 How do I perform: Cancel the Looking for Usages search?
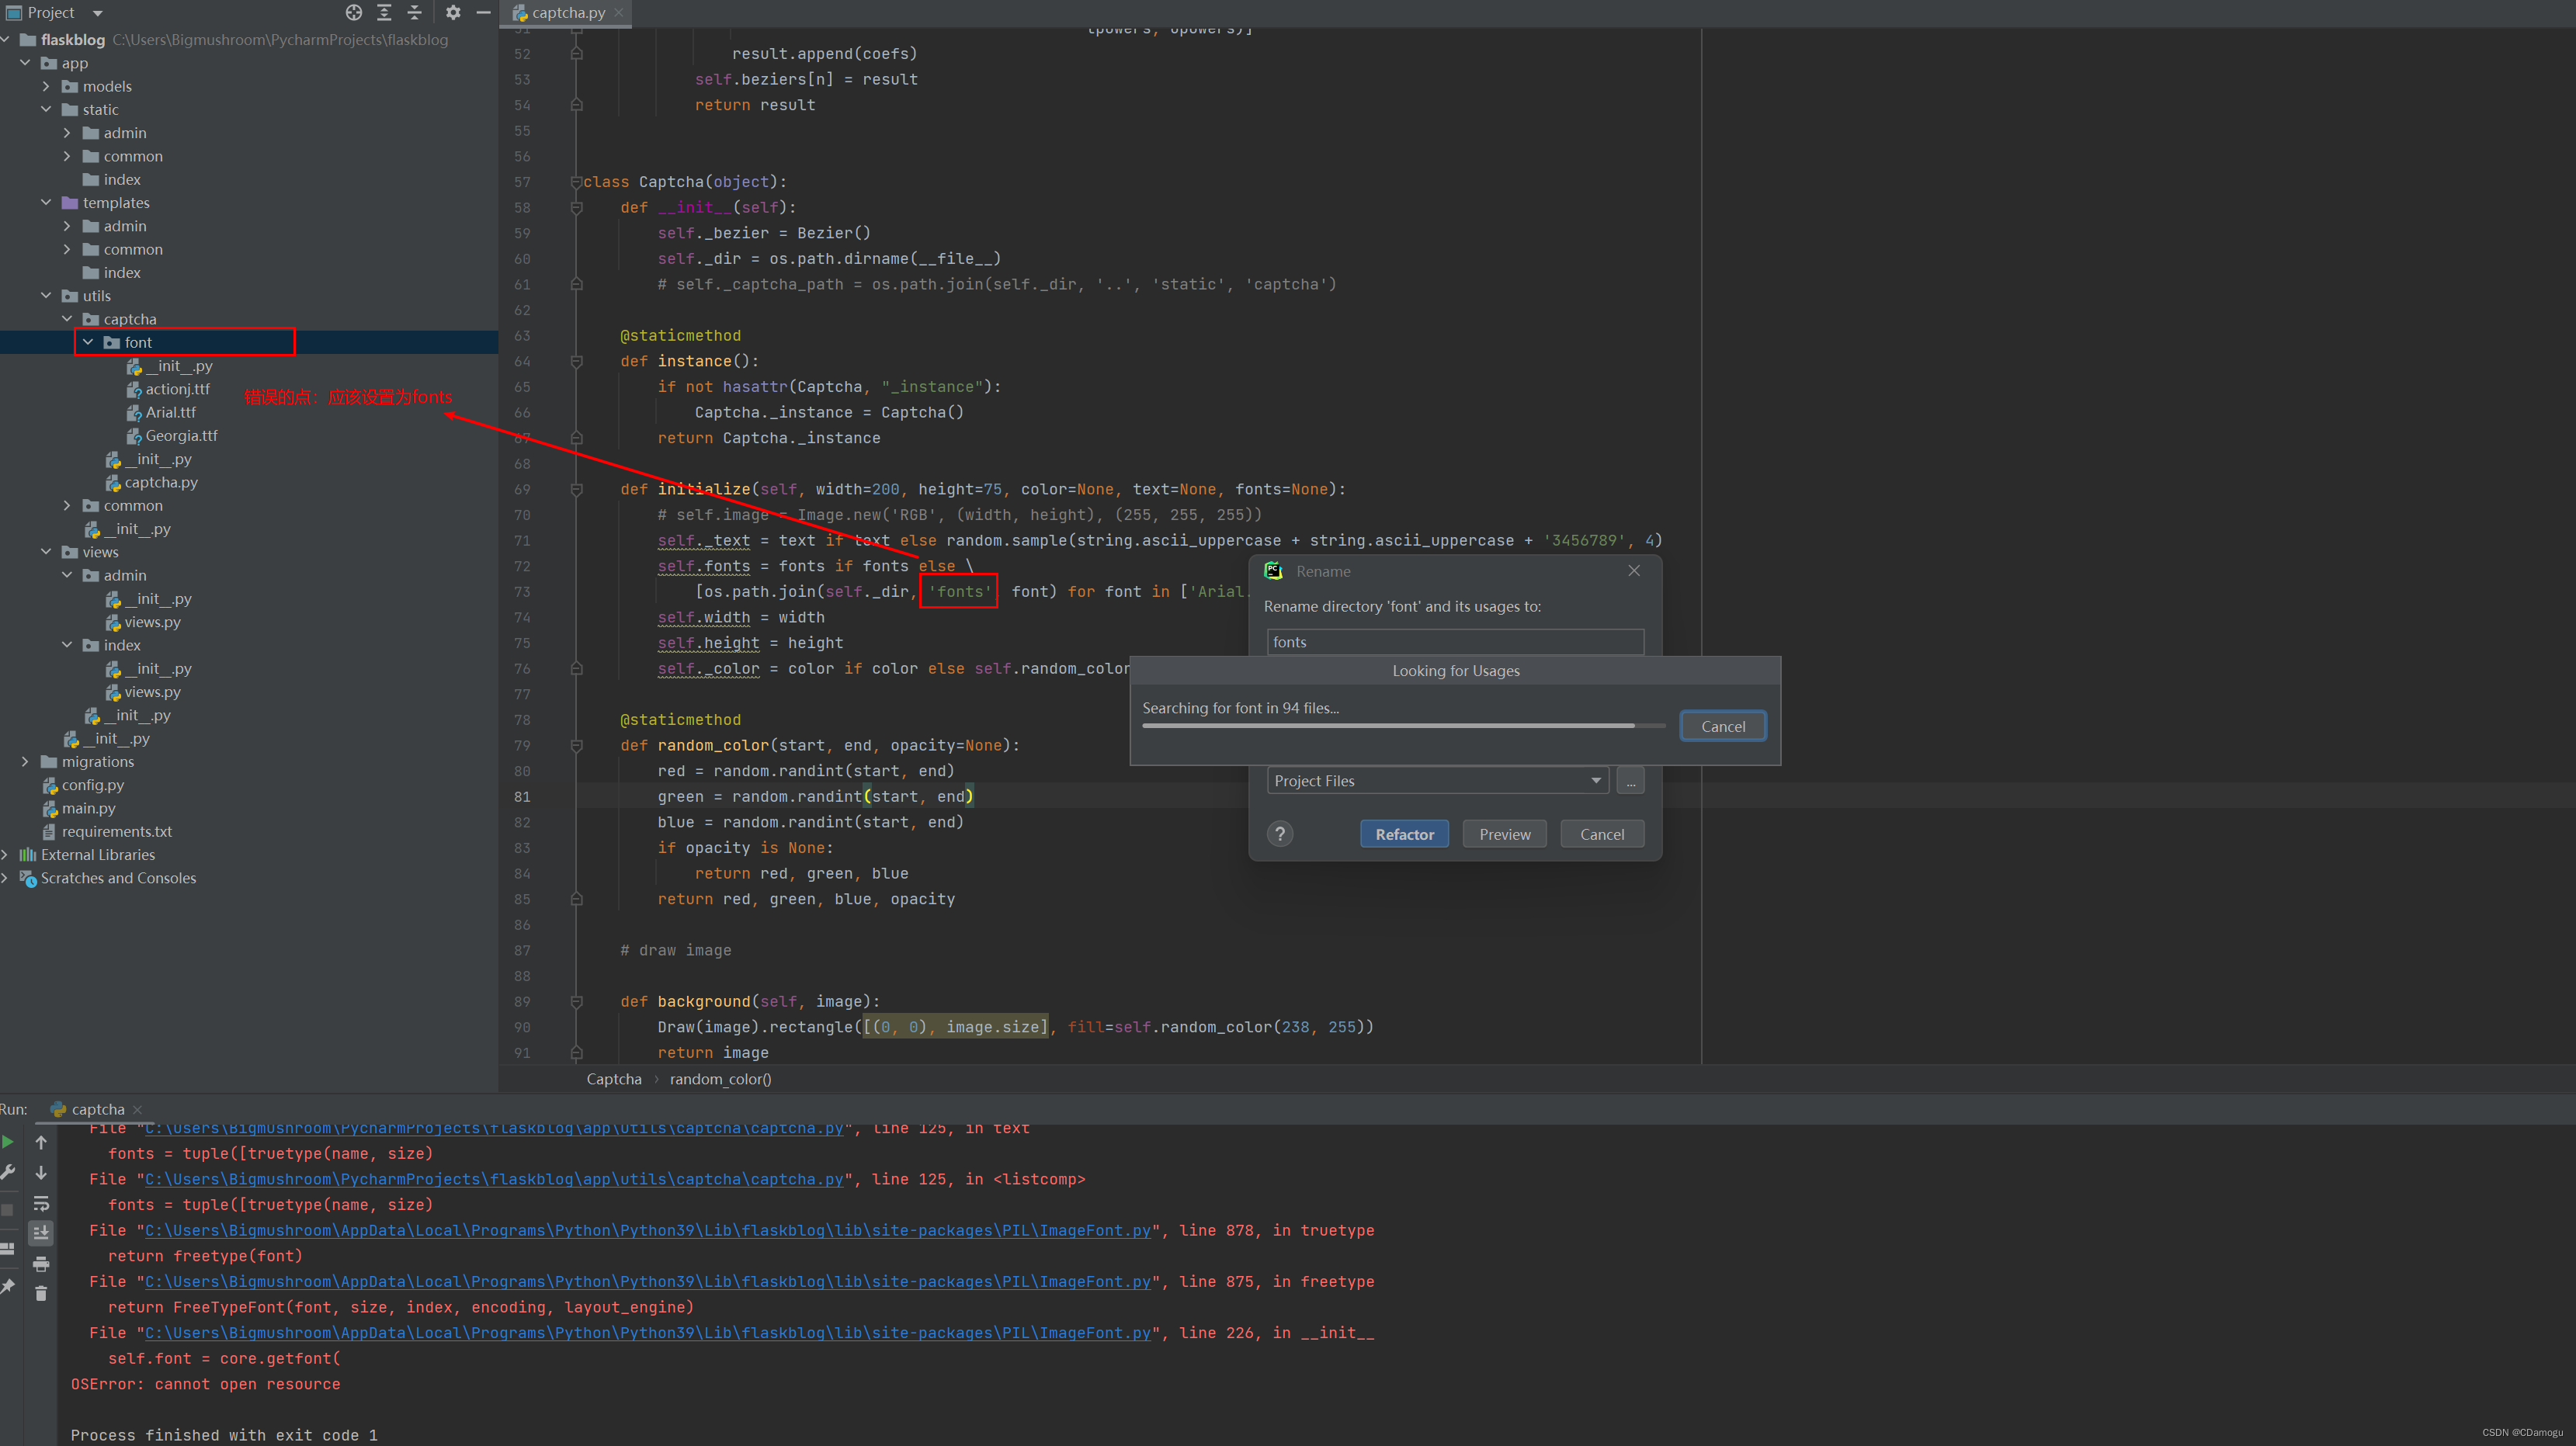1722,726
